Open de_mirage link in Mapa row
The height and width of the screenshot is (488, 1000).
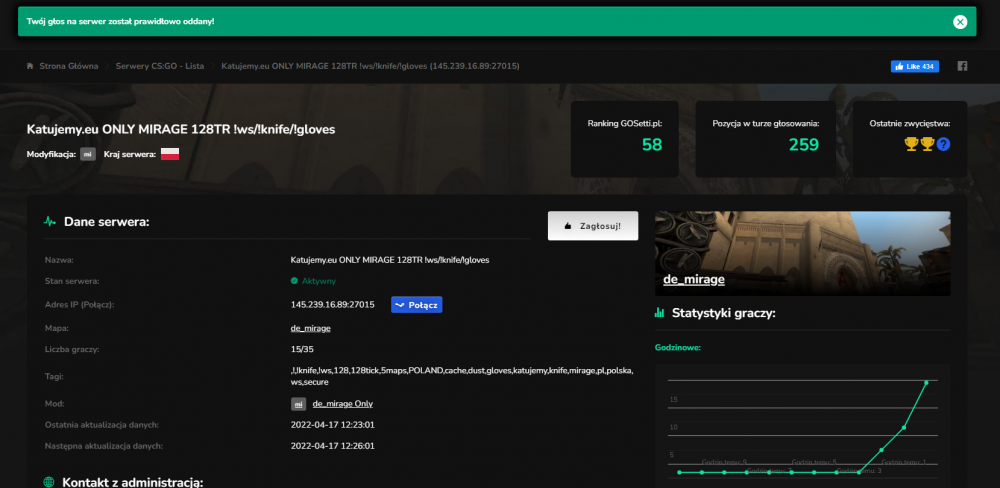coord(311,329)
